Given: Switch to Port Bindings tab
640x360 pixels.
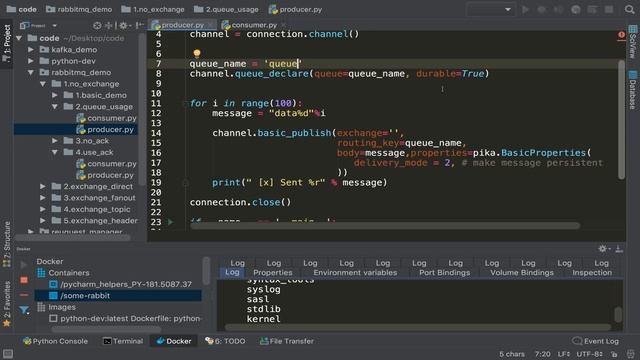Looking at the screenshot, I should 444,273.
